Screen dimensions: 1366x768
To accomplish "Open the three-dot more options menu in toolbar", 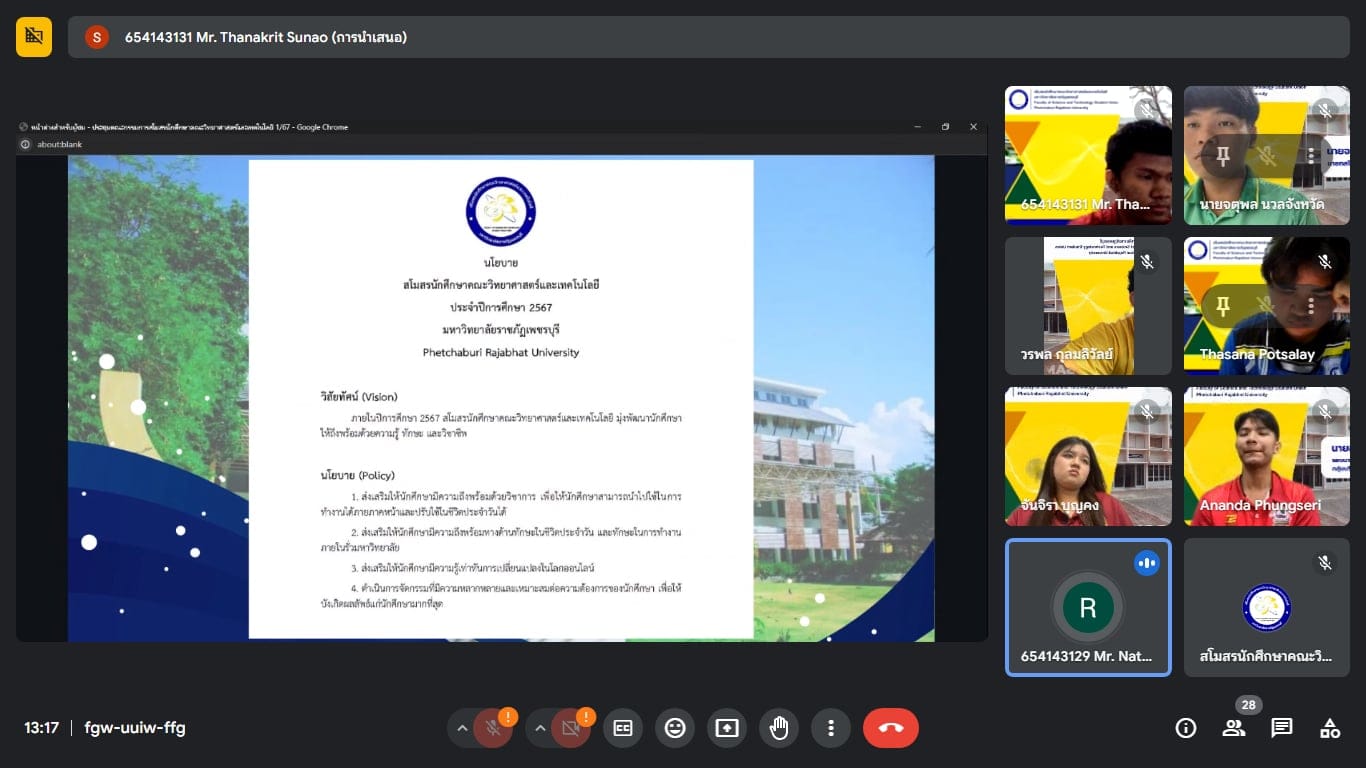I will (x=831, y=728).
